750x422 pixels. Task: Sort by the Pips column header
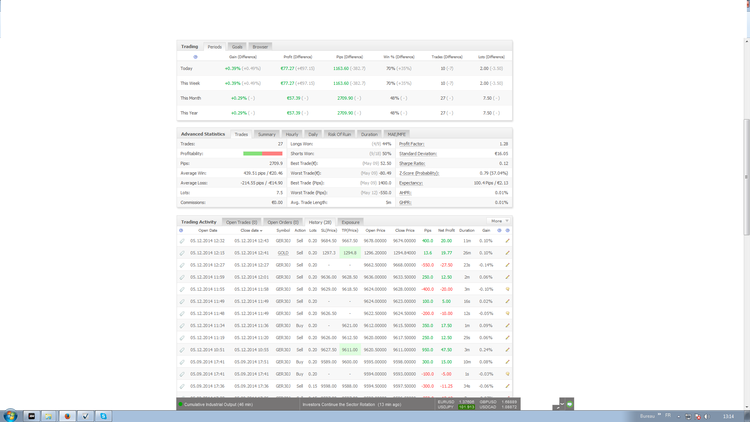pyautogui.click(x=428, y=231)
